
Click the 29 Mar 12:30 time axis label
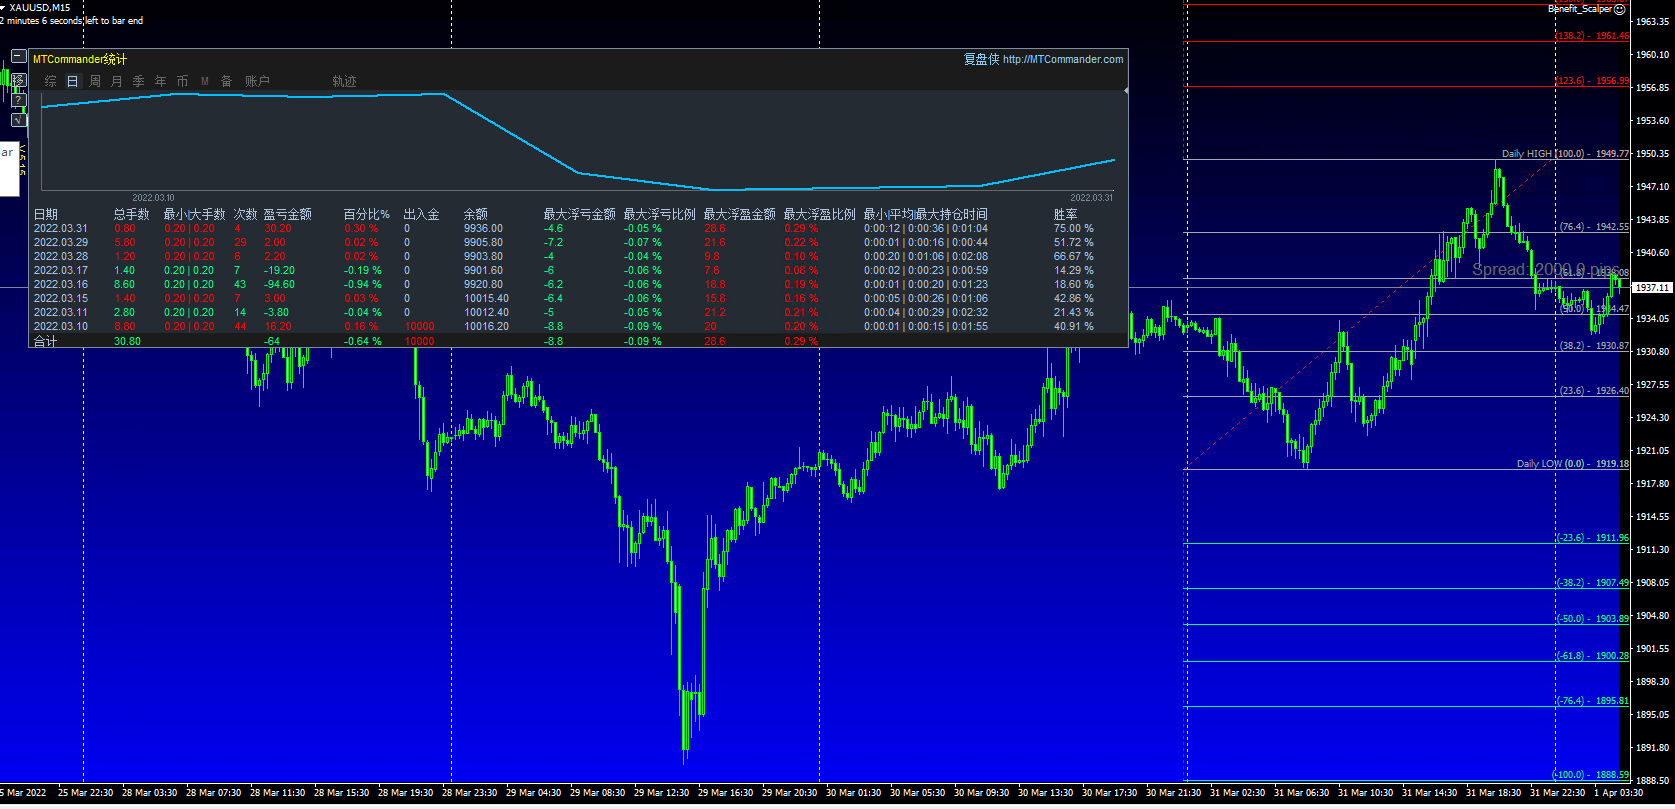point(661,793)
